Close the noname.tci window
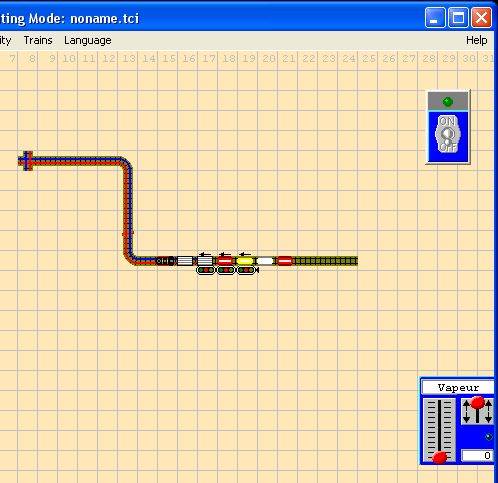 [481, 18]
